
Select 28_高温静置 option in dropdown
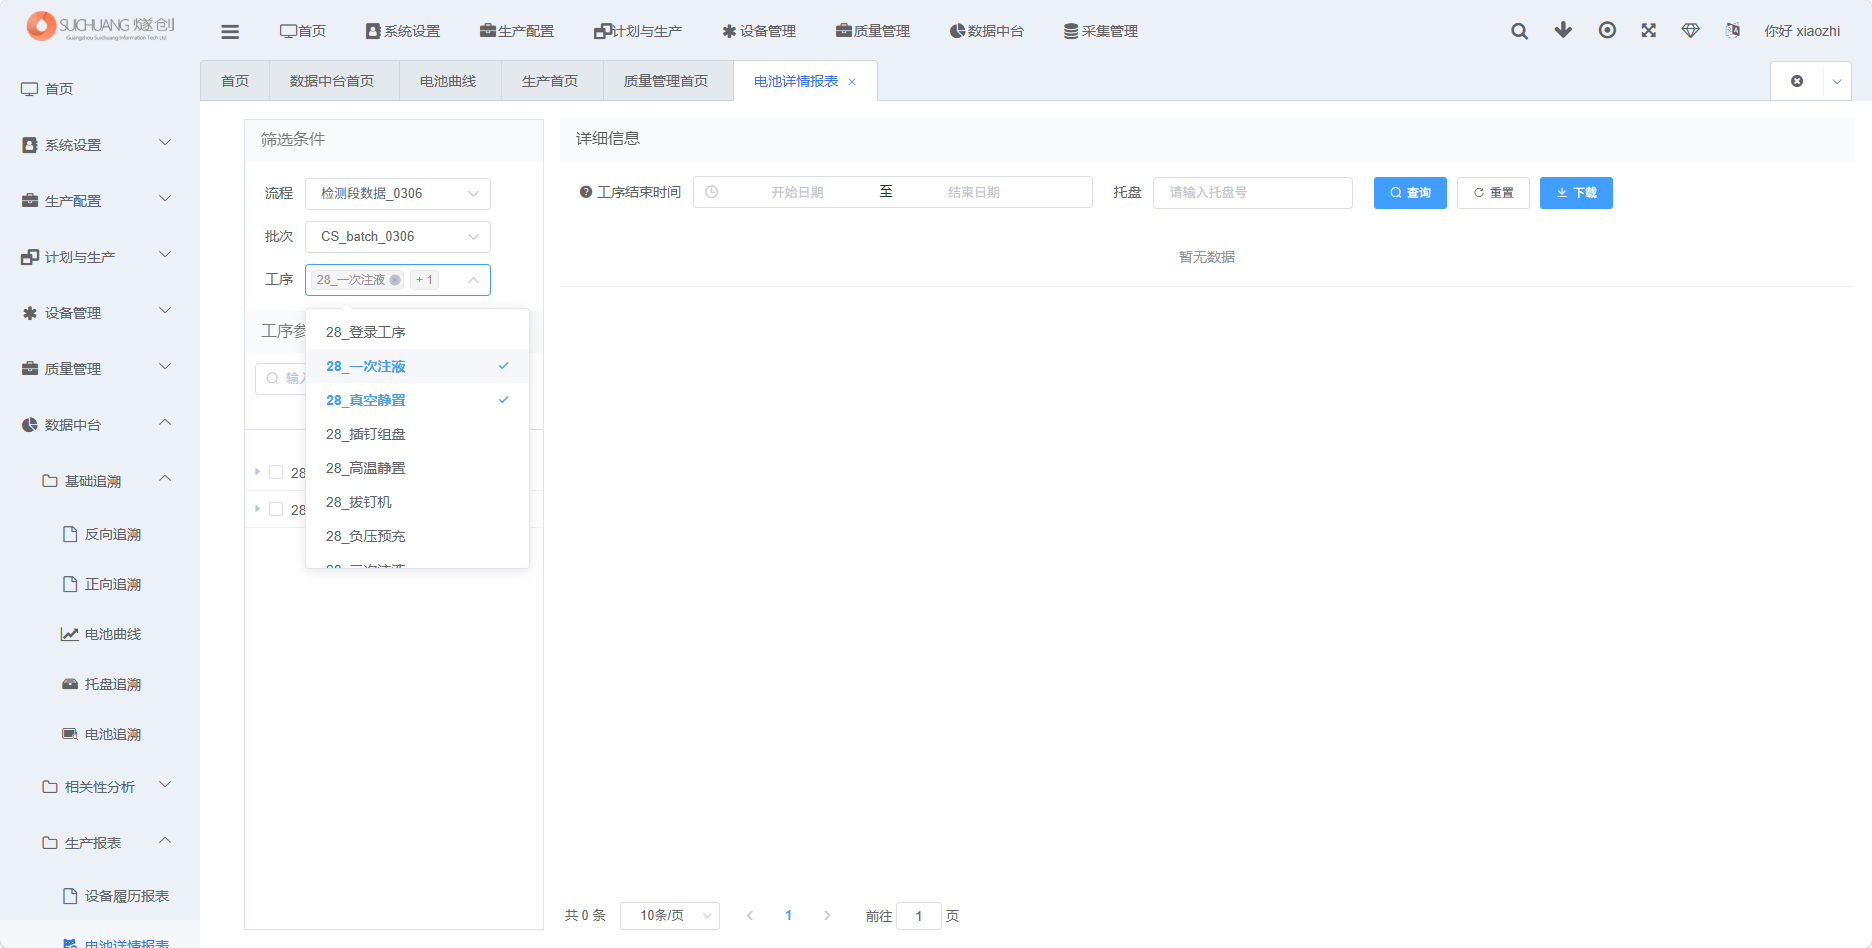417,468
